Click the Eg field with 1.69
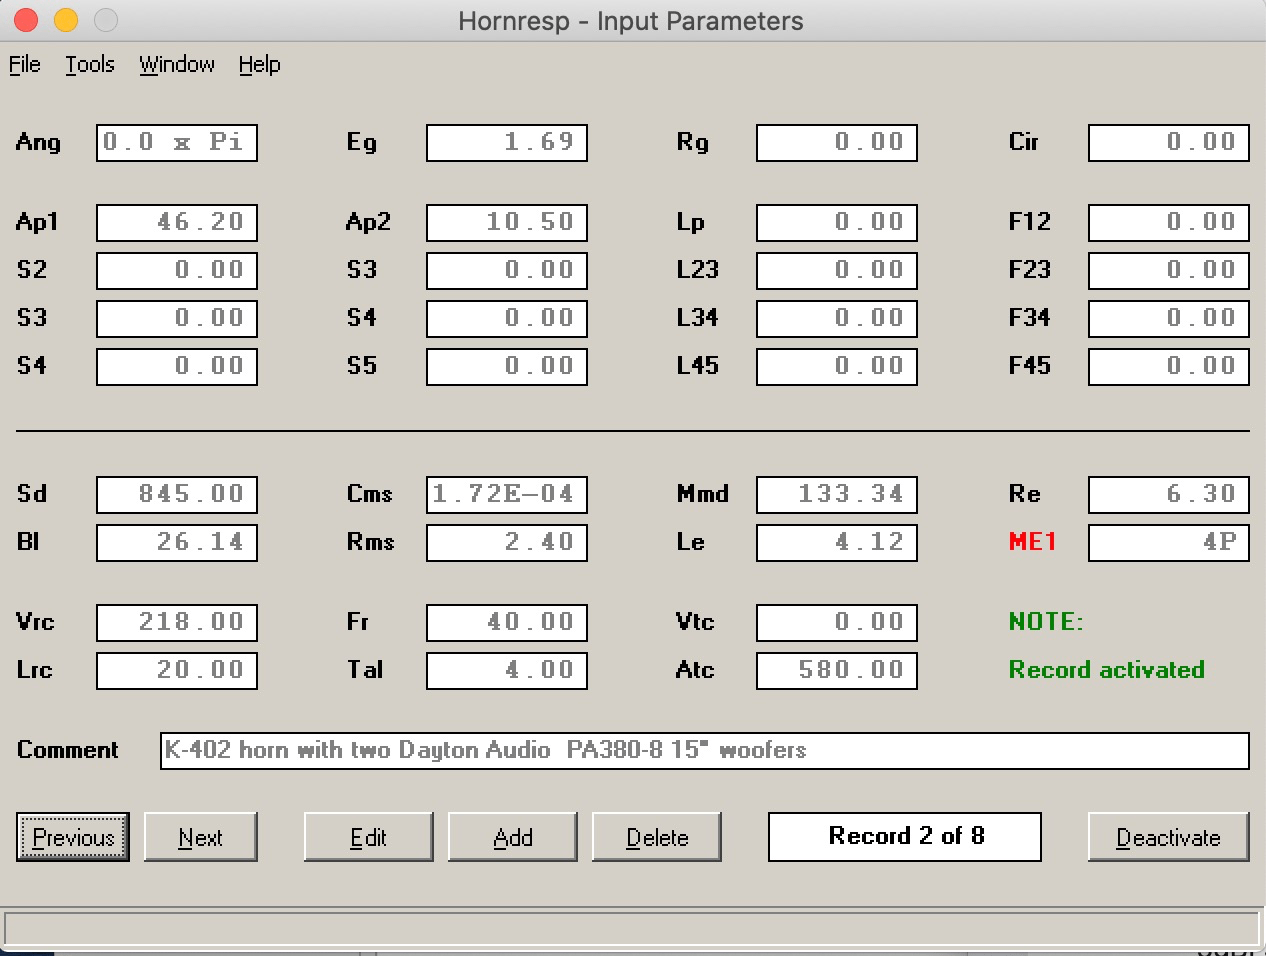Image resolution: width=1266 pixels, height=956 pixels. [507, 142]
